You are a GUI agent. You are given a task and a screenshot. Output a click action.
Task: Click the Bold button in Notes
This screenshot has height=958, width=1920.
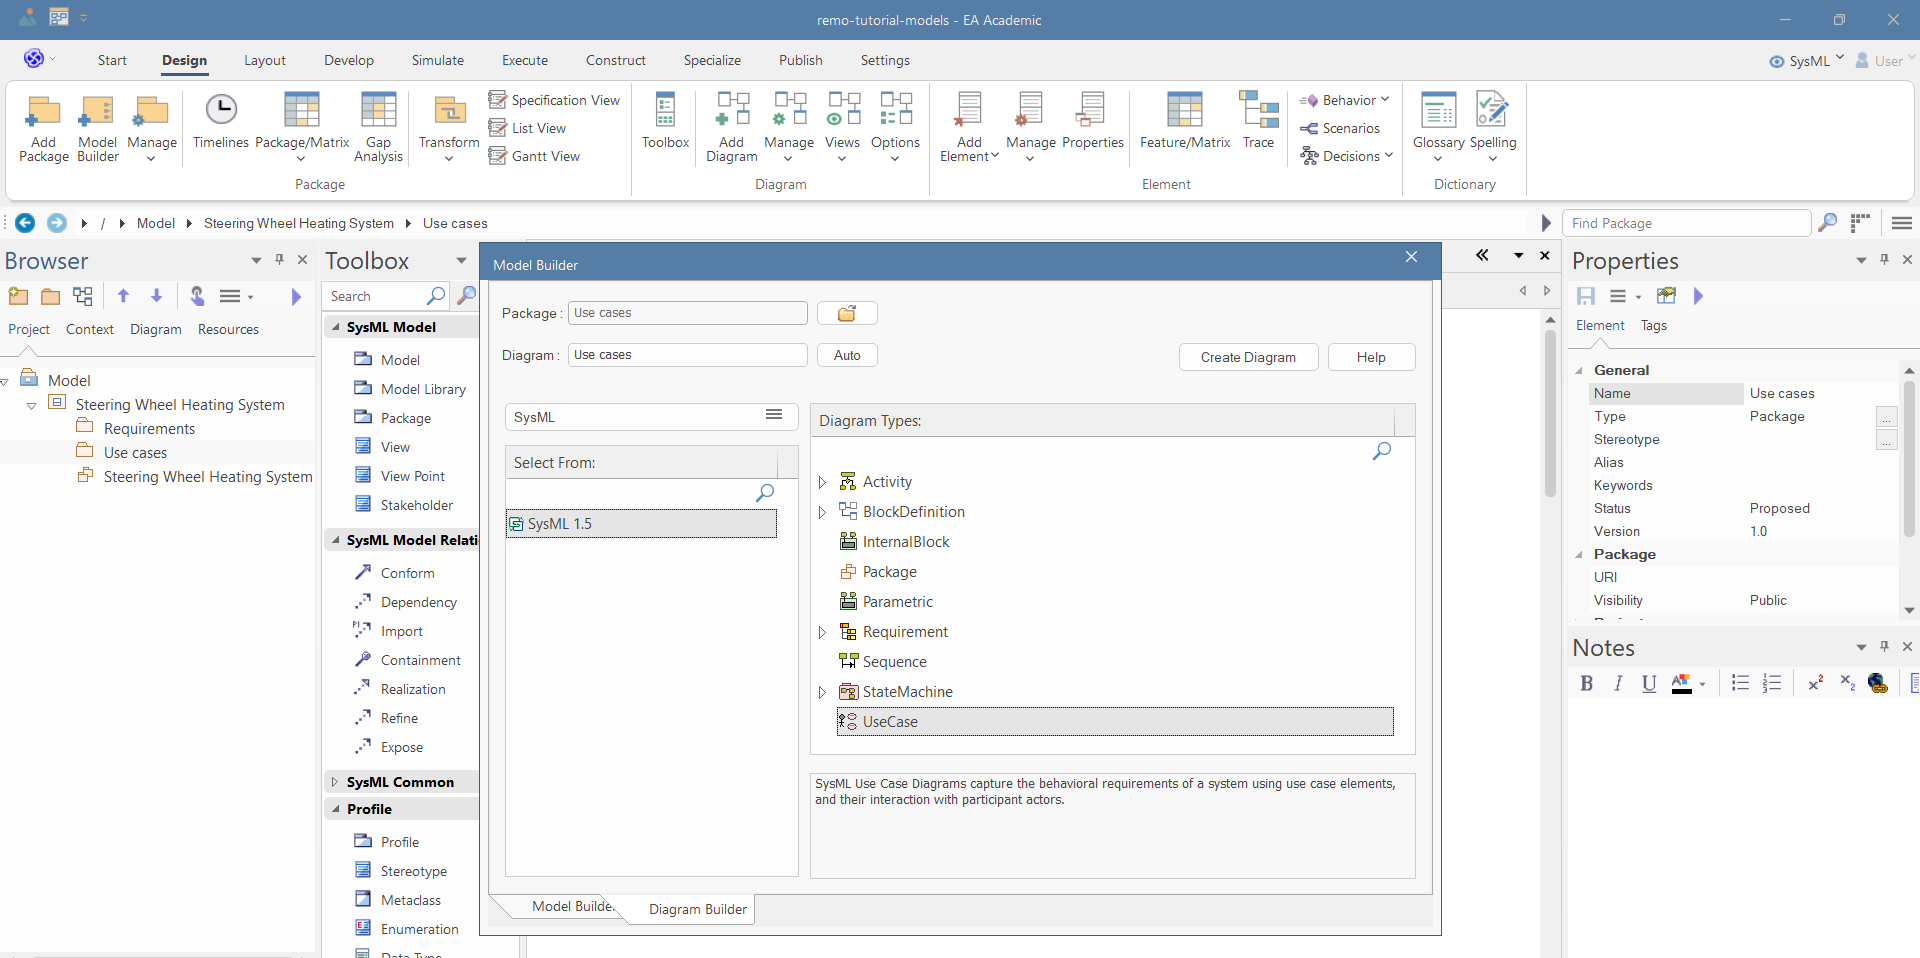click(x=1586, y=683)
